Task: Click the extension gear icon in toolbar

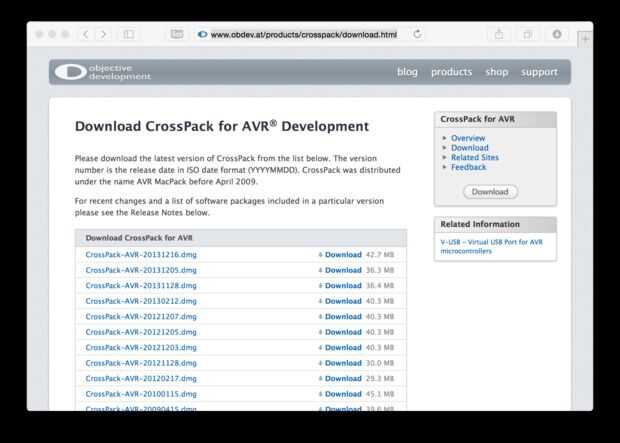Action: 557,34
